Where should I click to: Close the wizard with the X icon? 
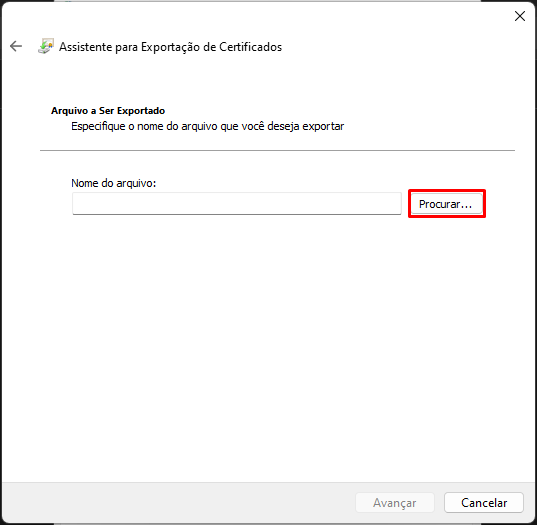[x=520, y=16]
